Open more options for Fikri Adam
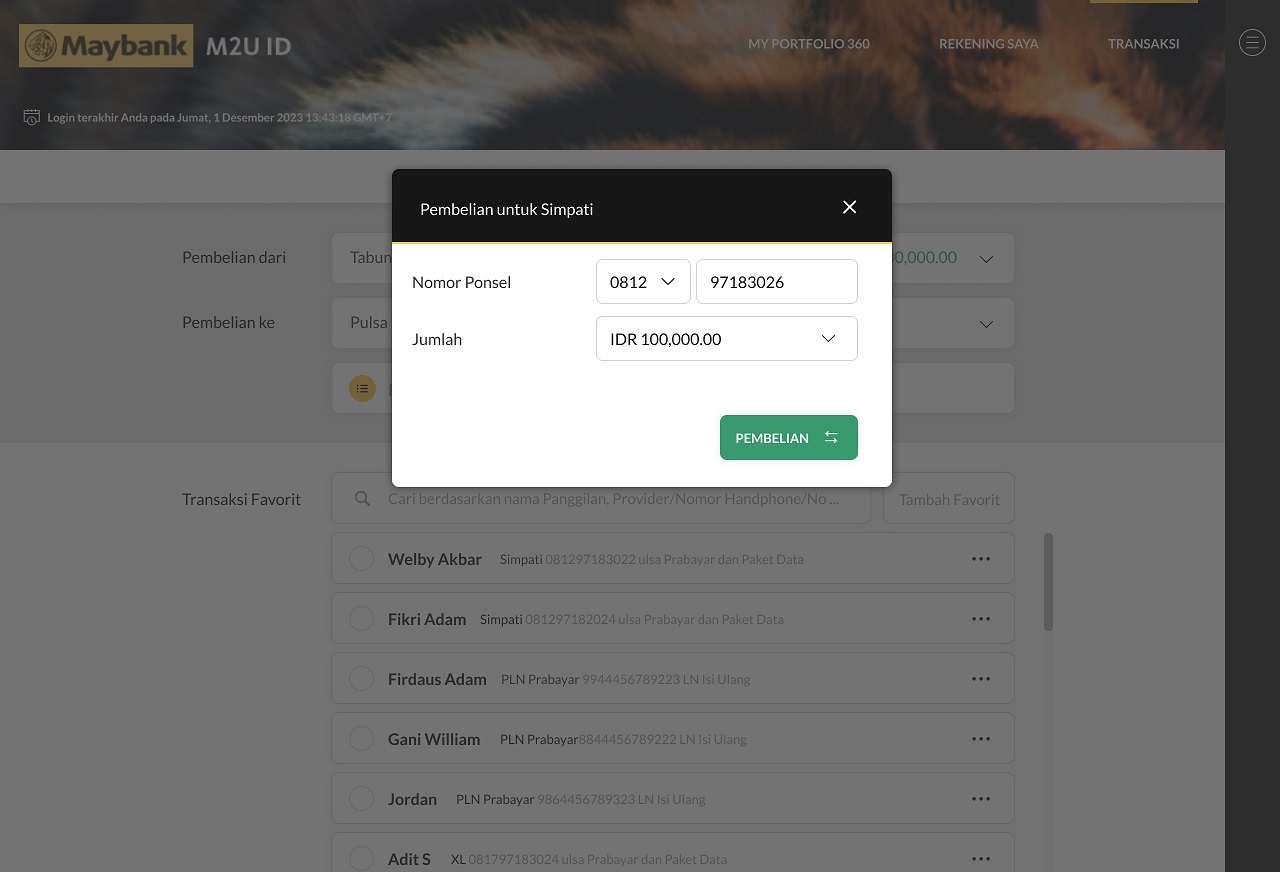The height and width of the screenshot is (872, 1280). [981, 619]
